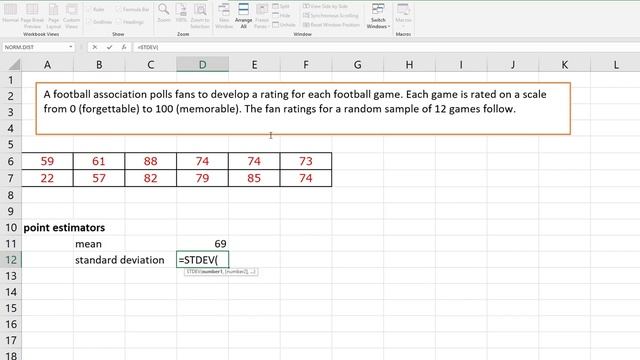The image size is (640, 360).
Task: Click cell A6 with value 59
Action: click(x=47, y=161)
